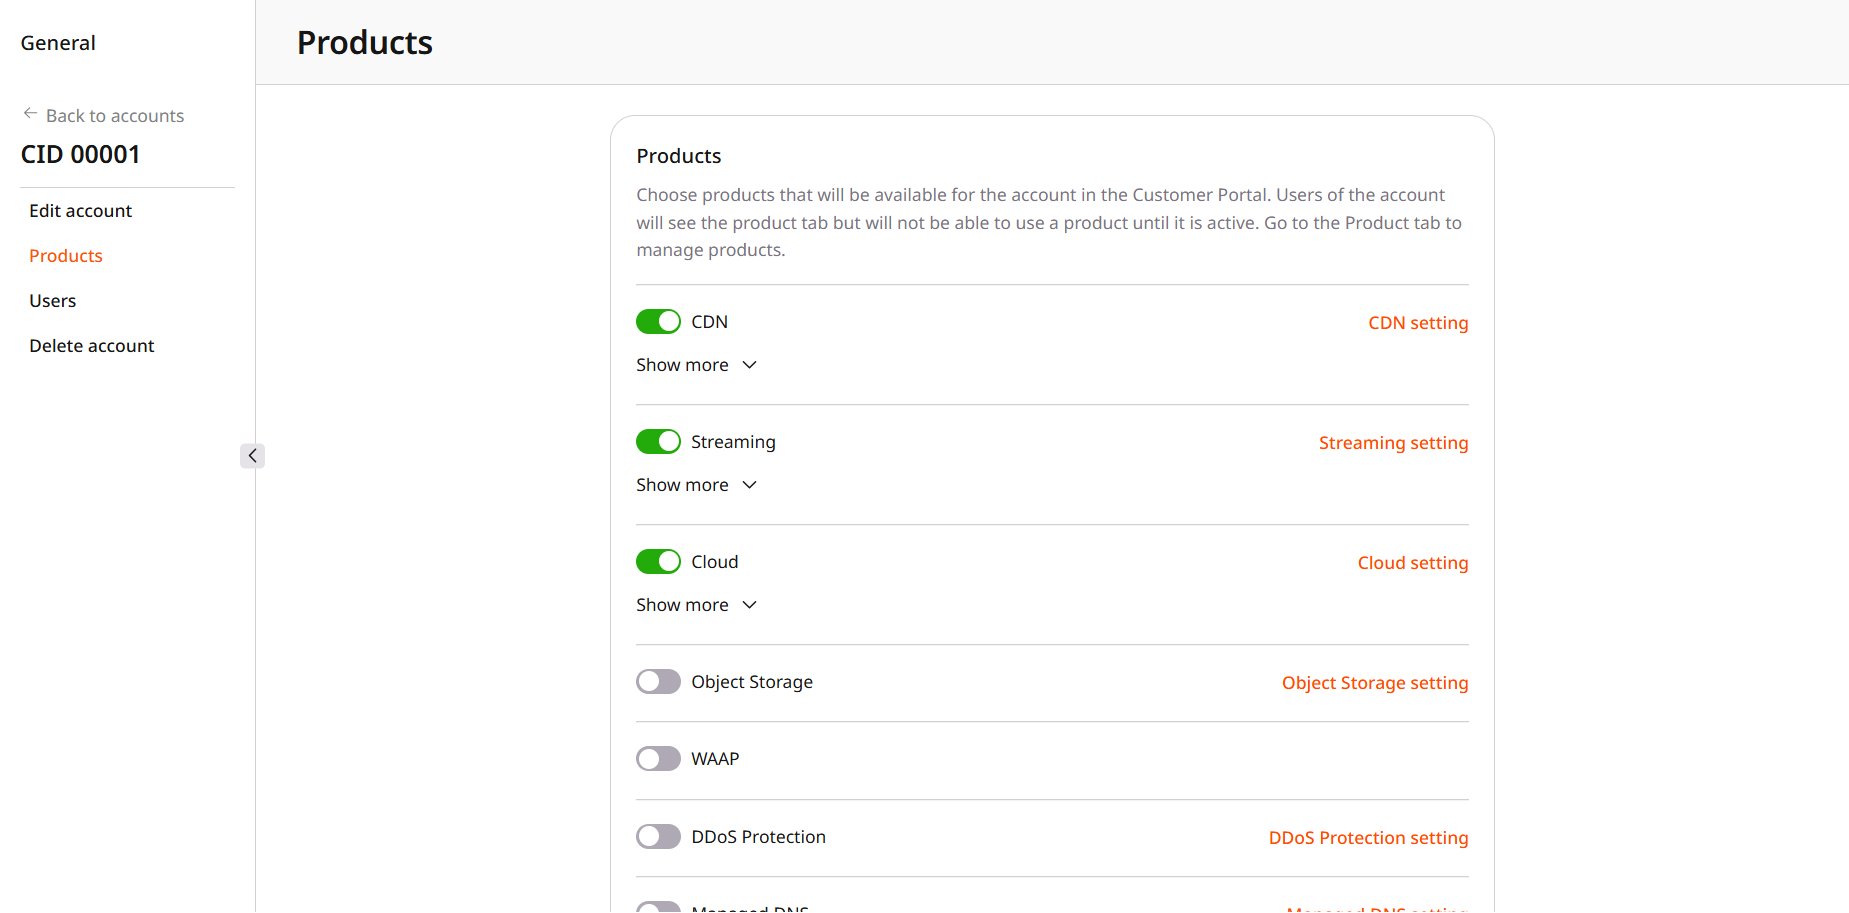This screenshot has height=913, width=1849.
Task: Select Products in the sidebar menu
Action: pos(66,256)
